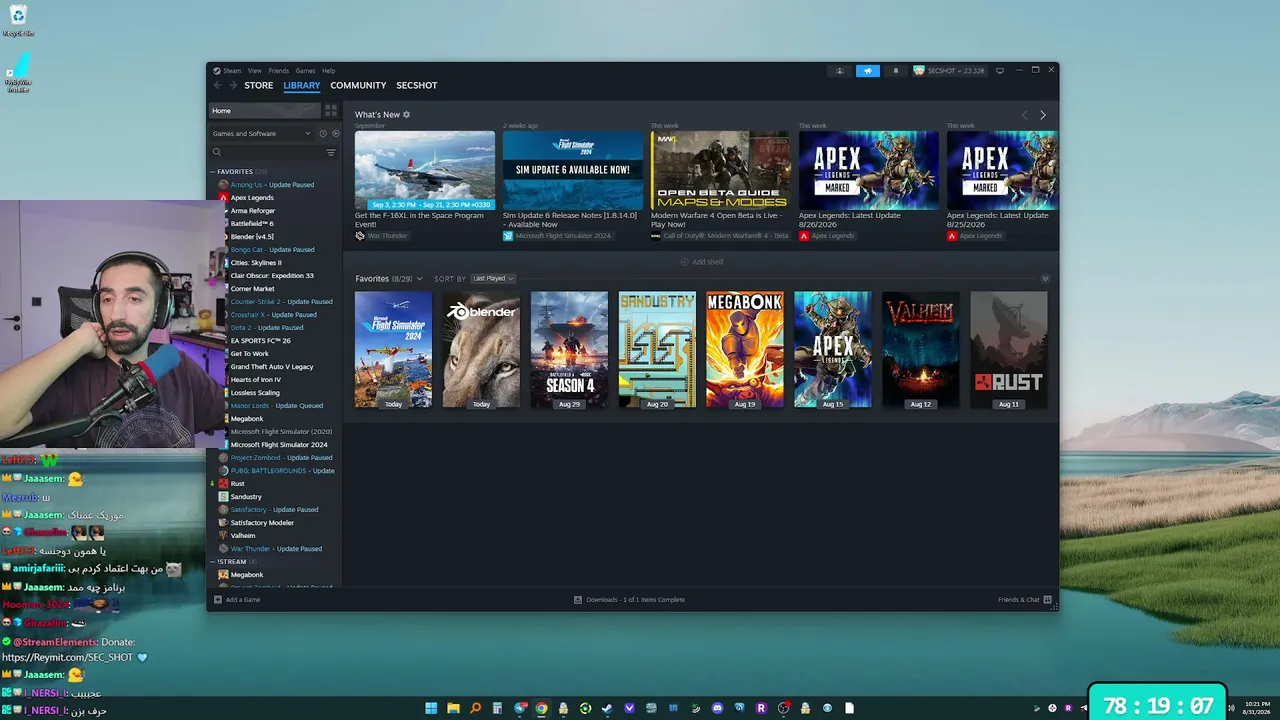Click the Downloads icon in the bottom bar
Screen dimensions: 1280x720
[x=578, y=600]
